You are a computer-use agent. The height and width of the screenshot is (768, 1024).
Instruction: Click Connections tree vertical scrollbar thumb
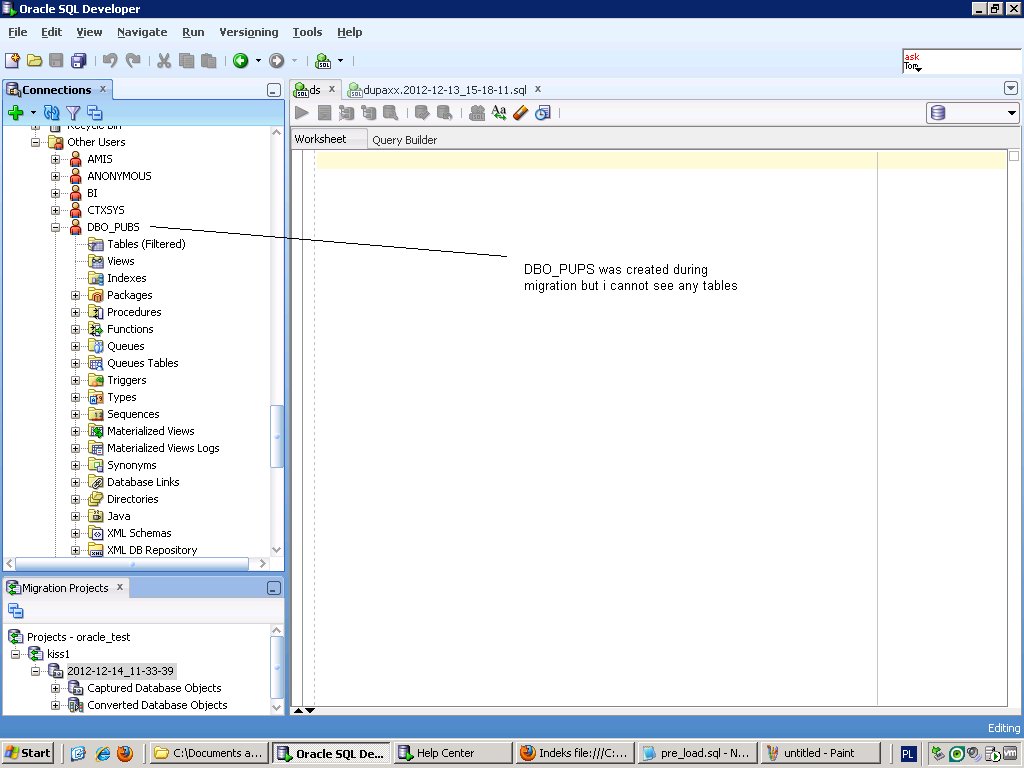276,436
